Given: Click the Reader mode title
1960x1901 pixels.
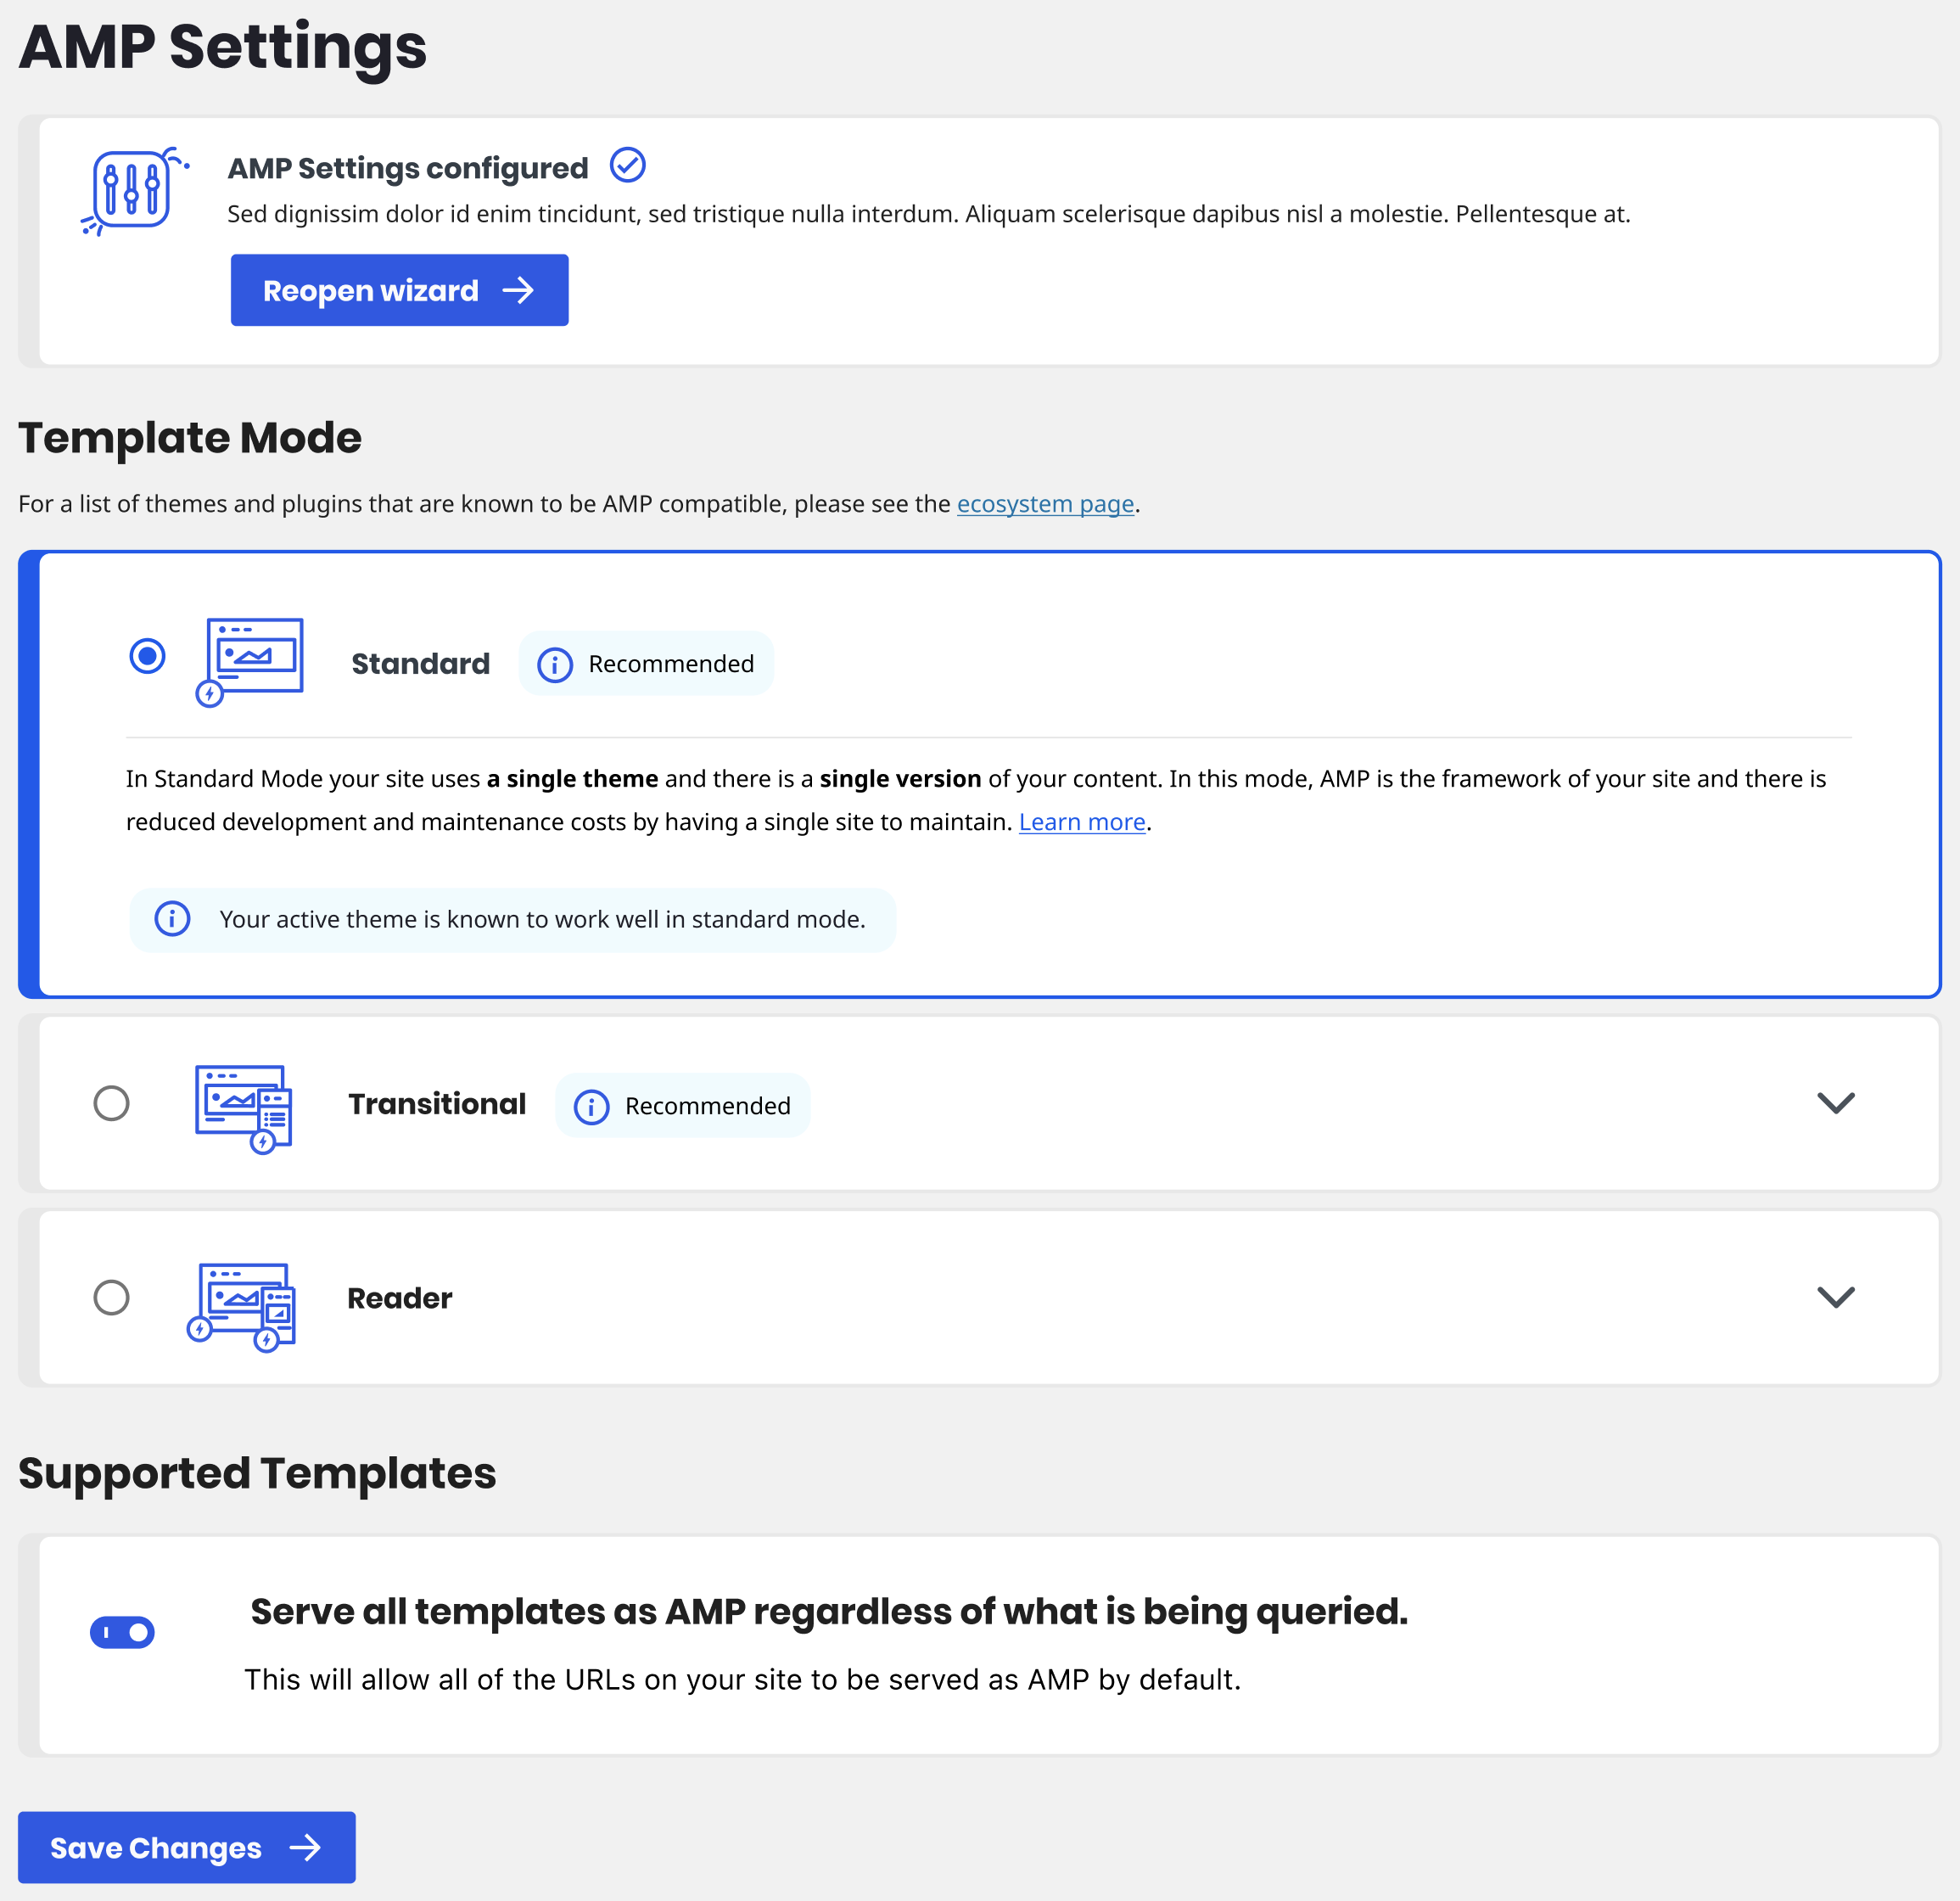Looking at the screenshot, I should 400,1298.
